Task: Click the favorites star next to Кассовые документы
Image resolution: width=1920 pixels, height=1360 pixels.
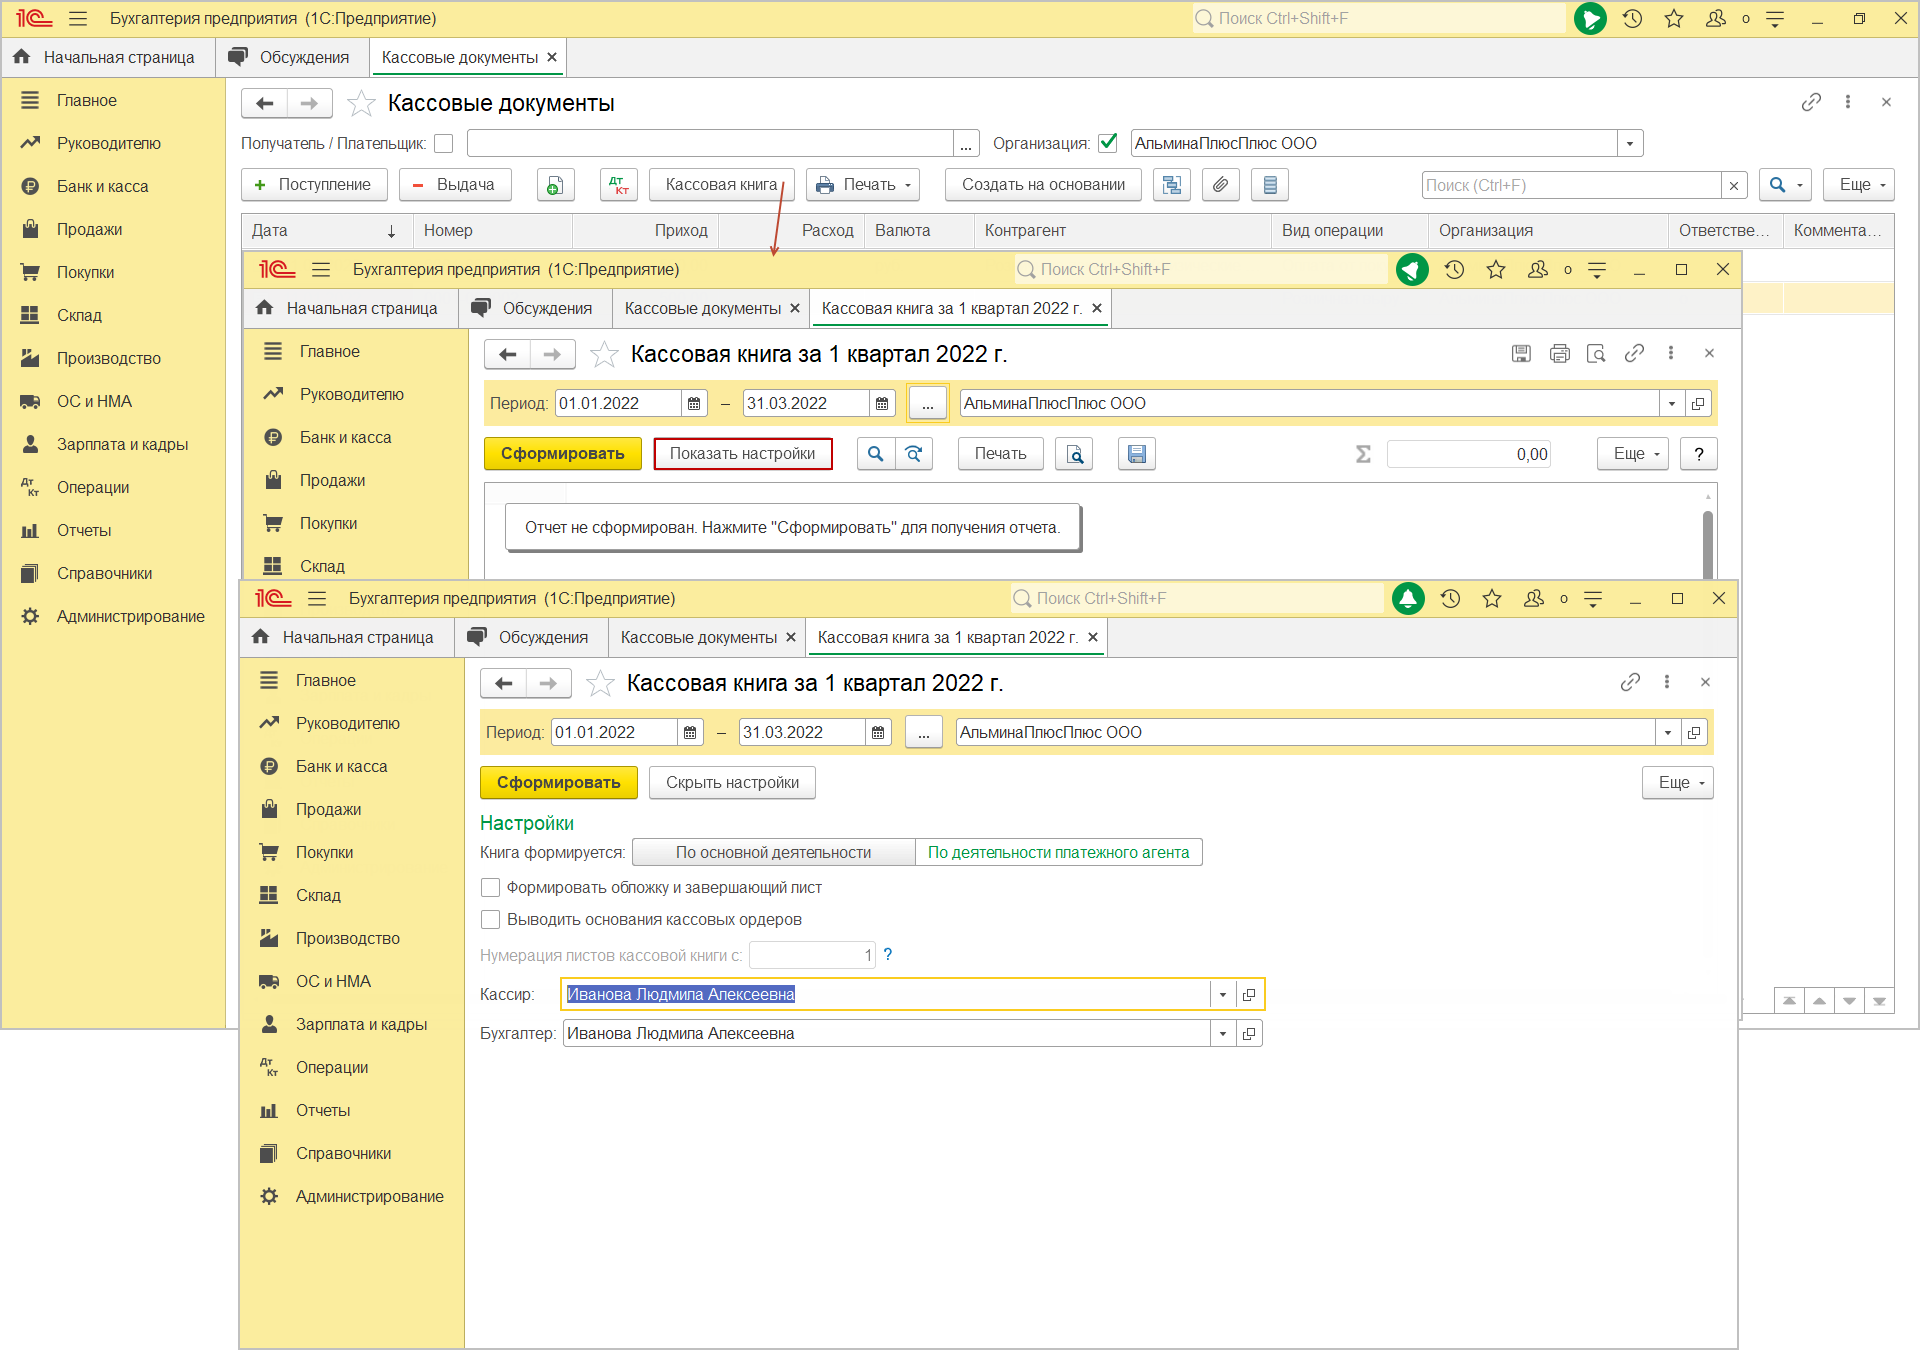Action: pyautogui.click(x=361, y=103)
